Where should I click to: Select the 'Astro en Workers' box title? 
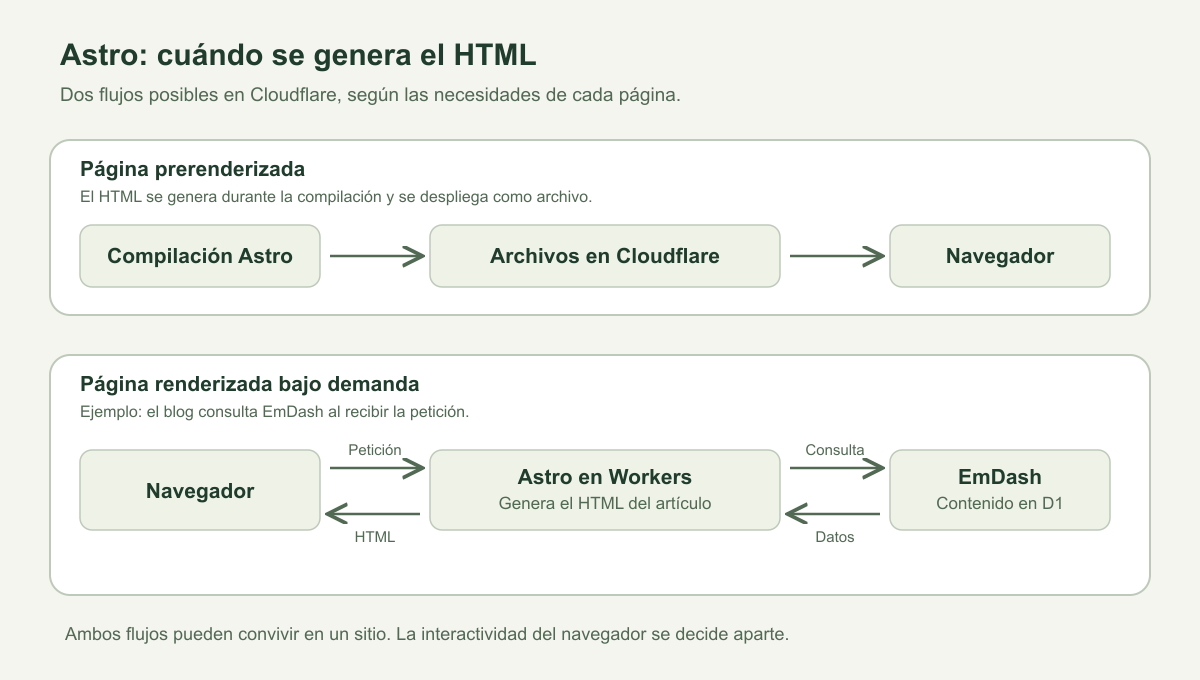[x=605, y=477]
